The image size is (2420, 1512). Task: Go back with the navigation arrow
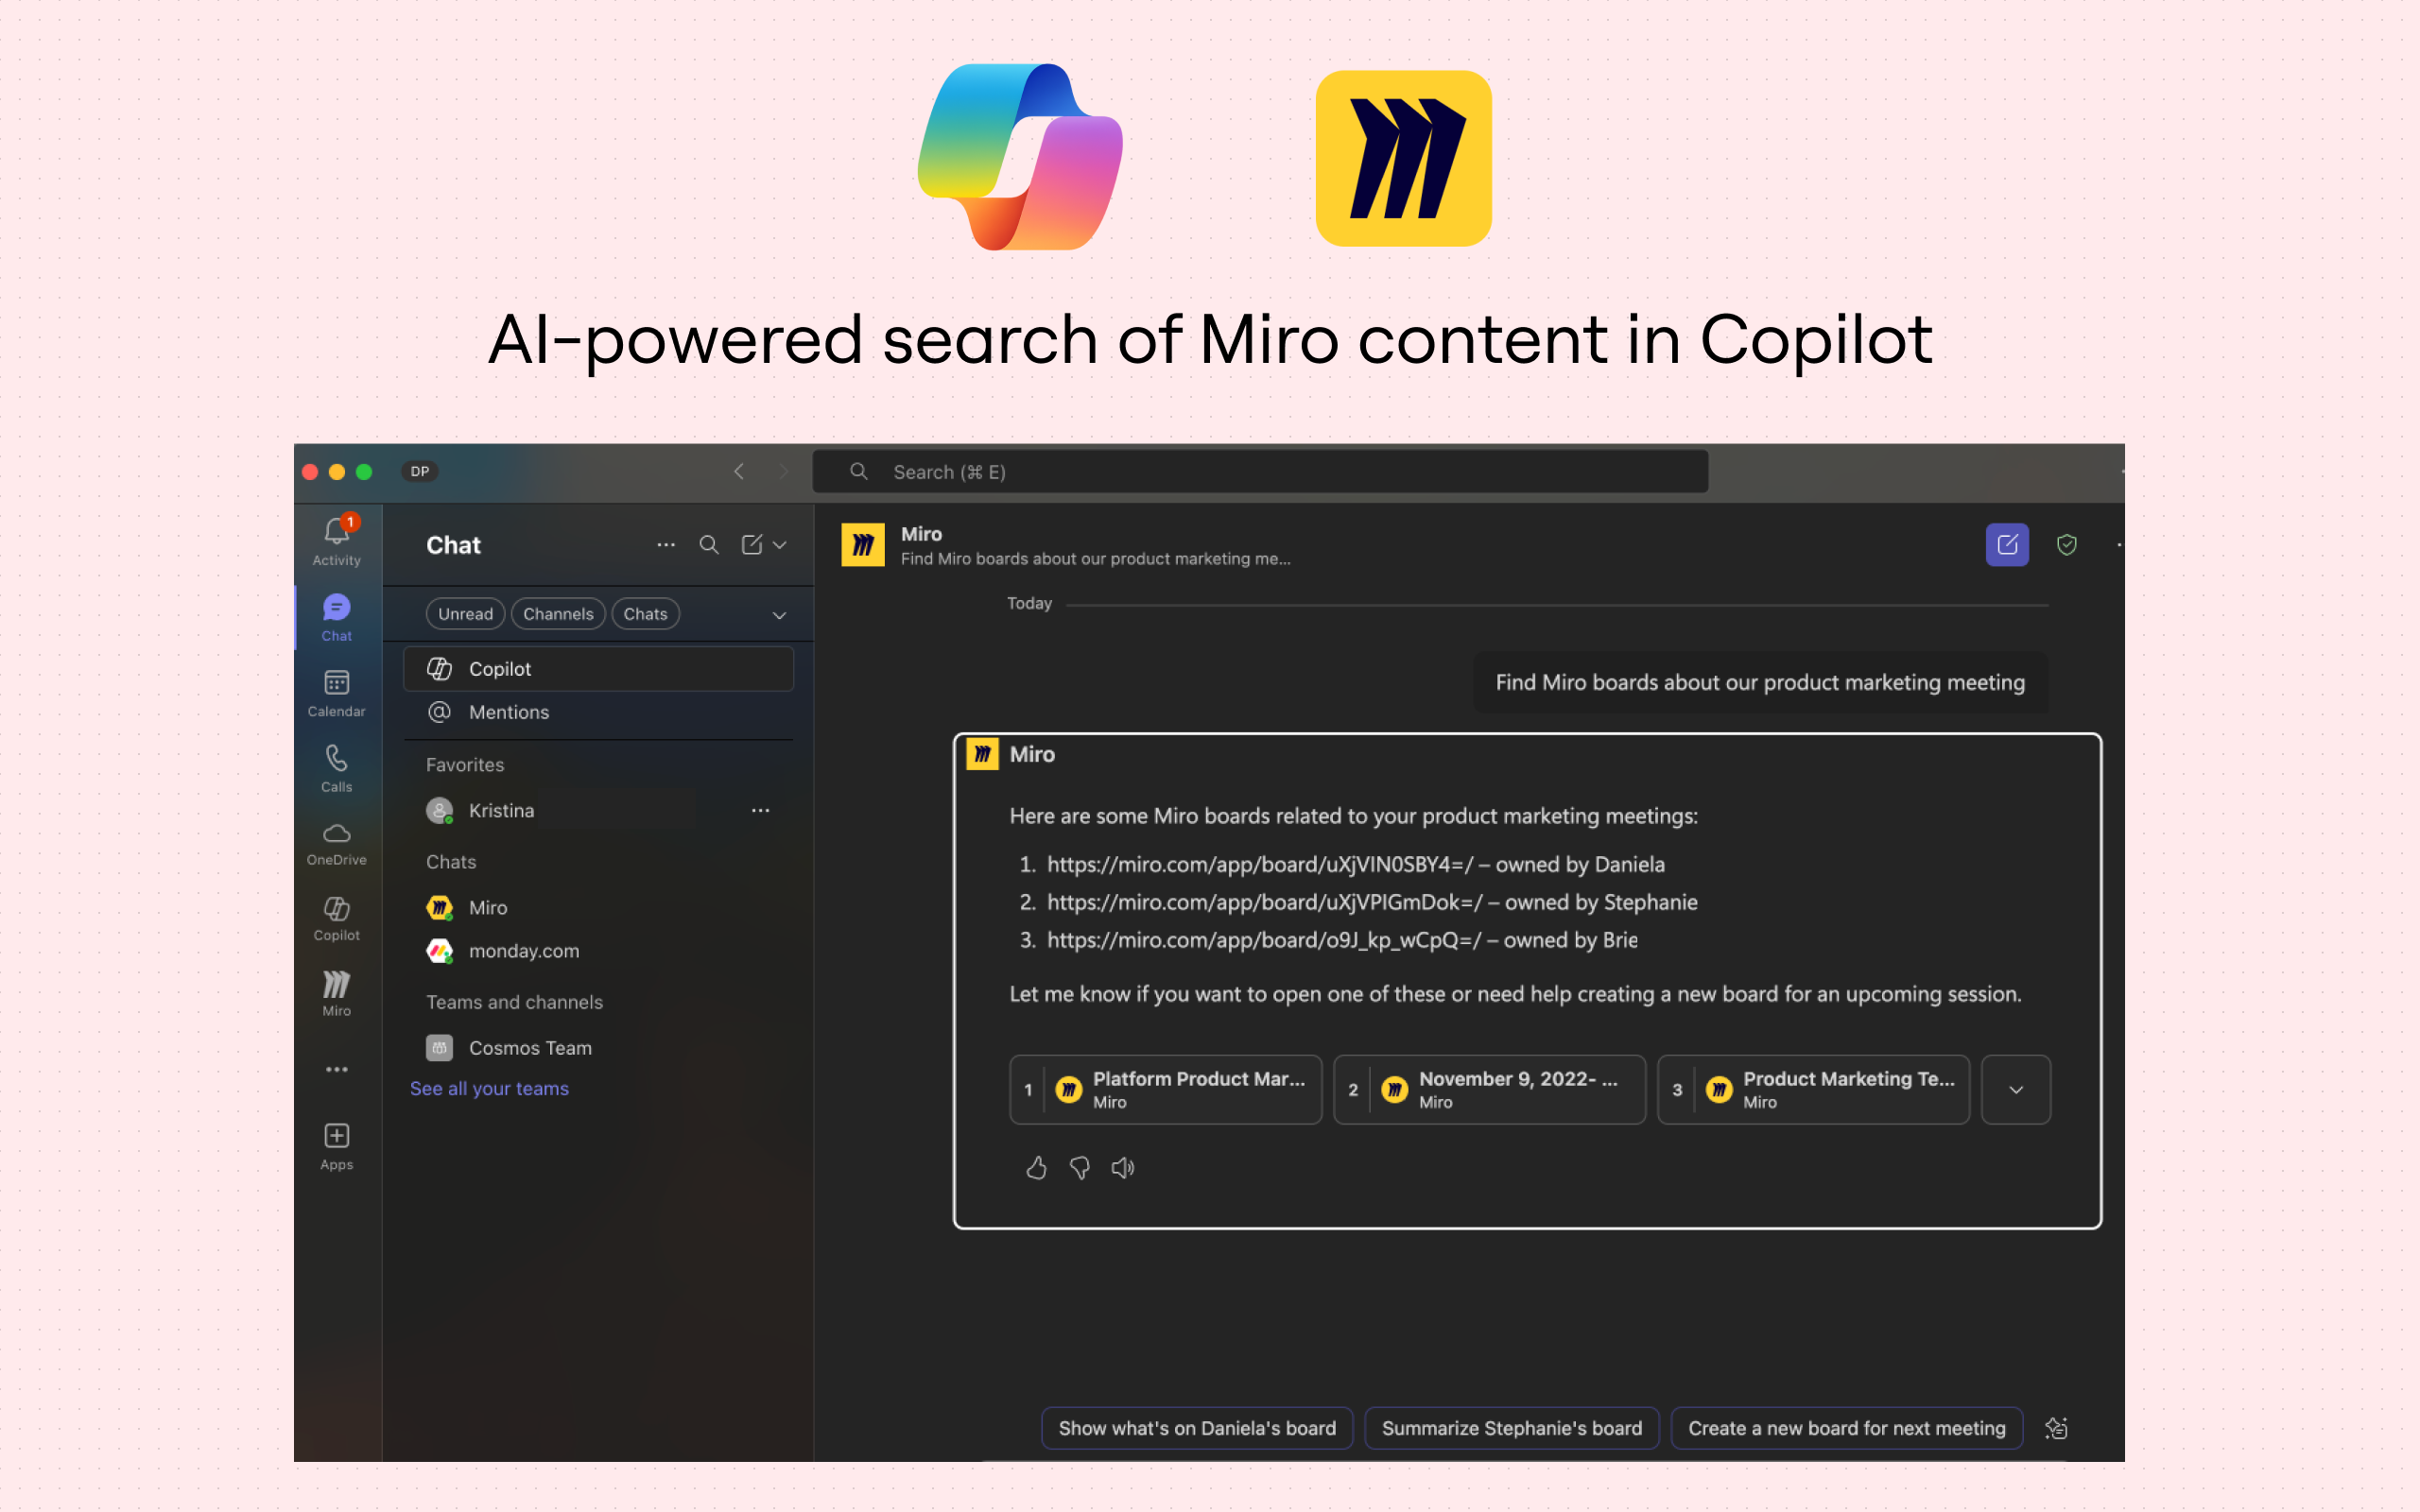[x=739, y=471]
